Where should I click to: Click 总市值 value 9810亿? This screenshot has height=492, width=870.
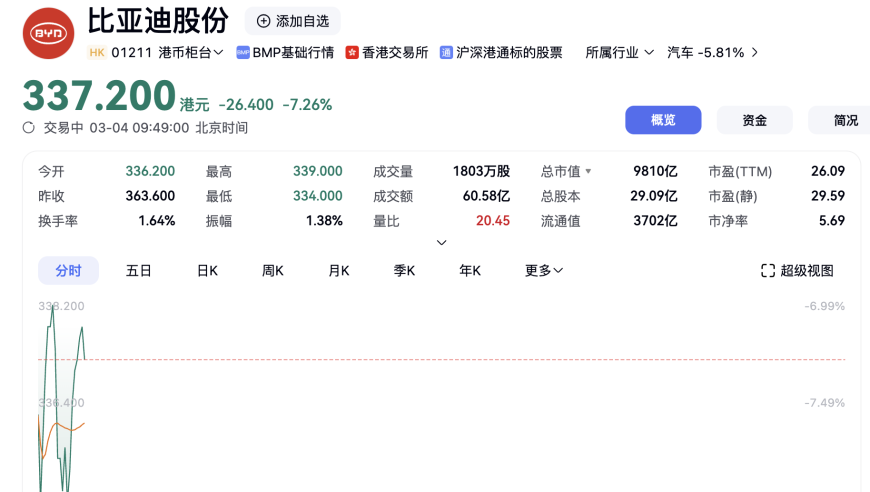click(655, 171)
